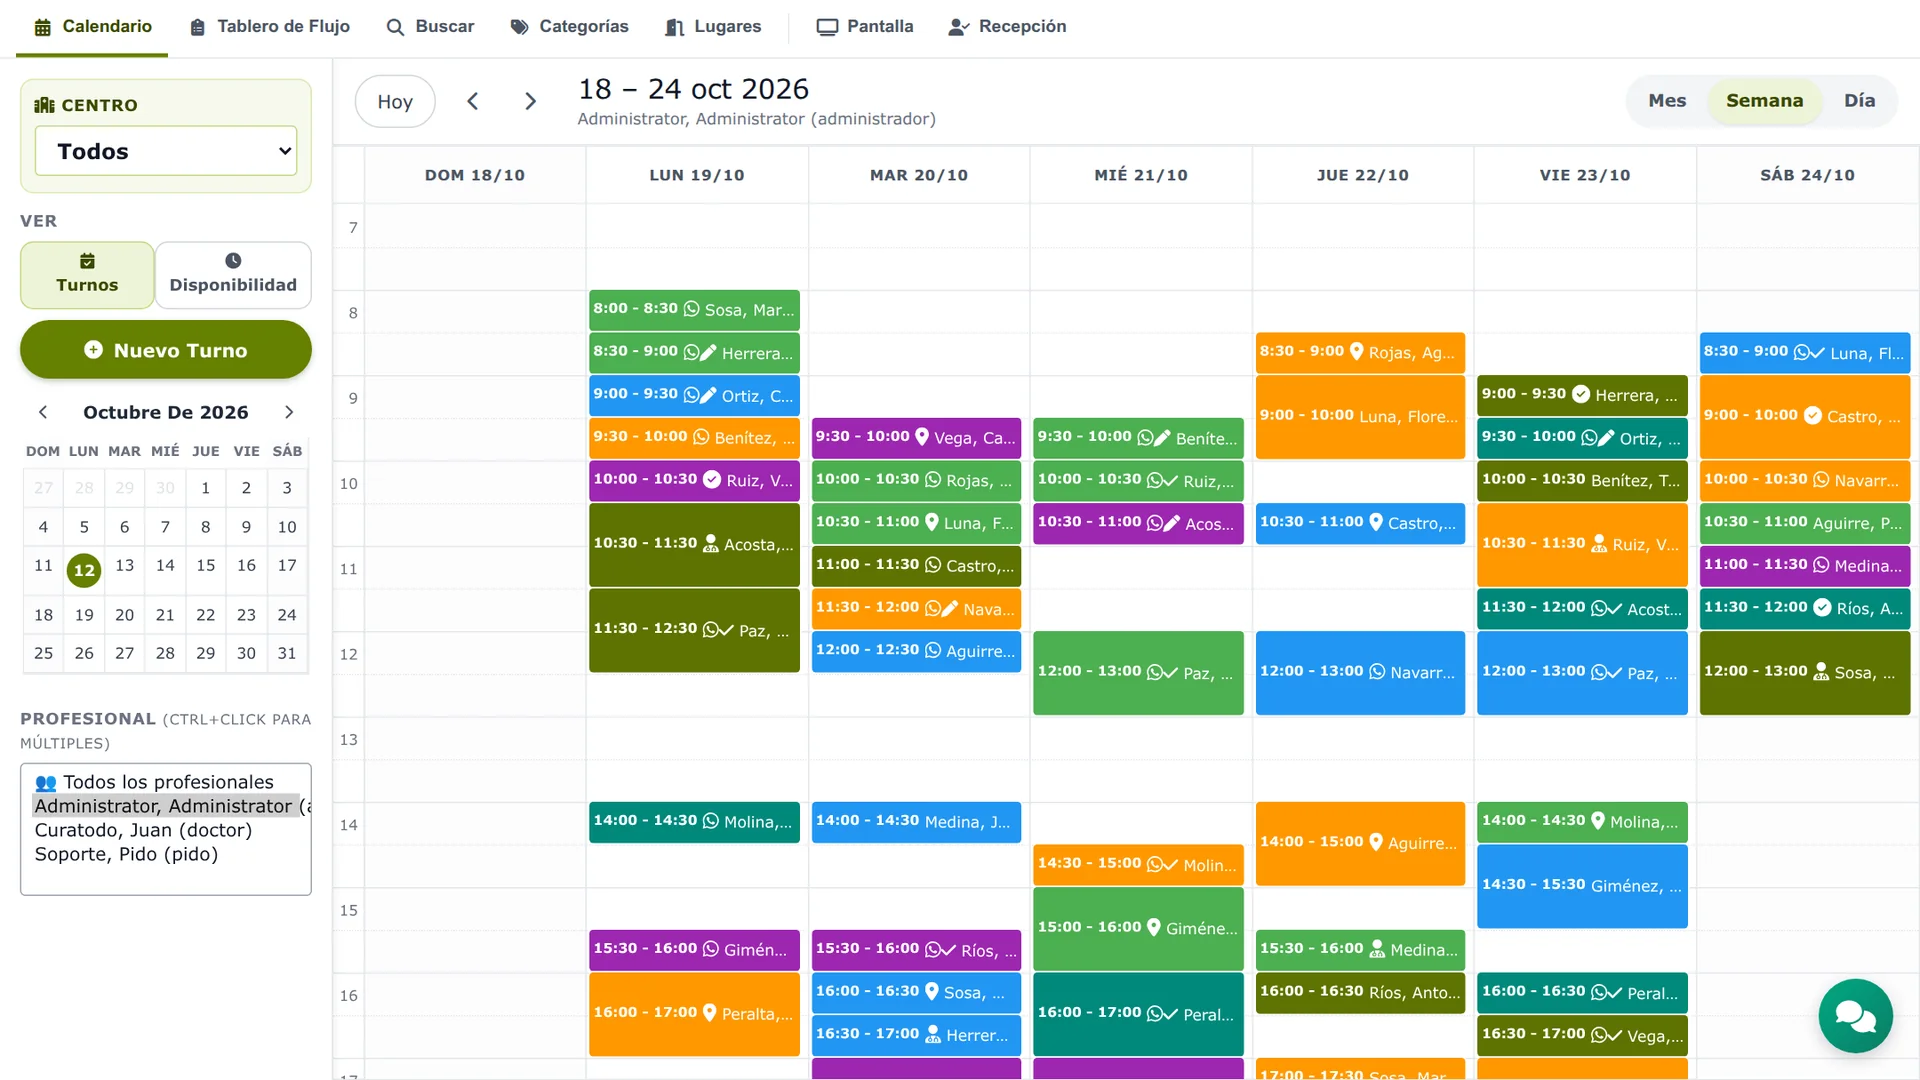
Task: Click the Pantalla monitor icon
Action: click(827, 27)
